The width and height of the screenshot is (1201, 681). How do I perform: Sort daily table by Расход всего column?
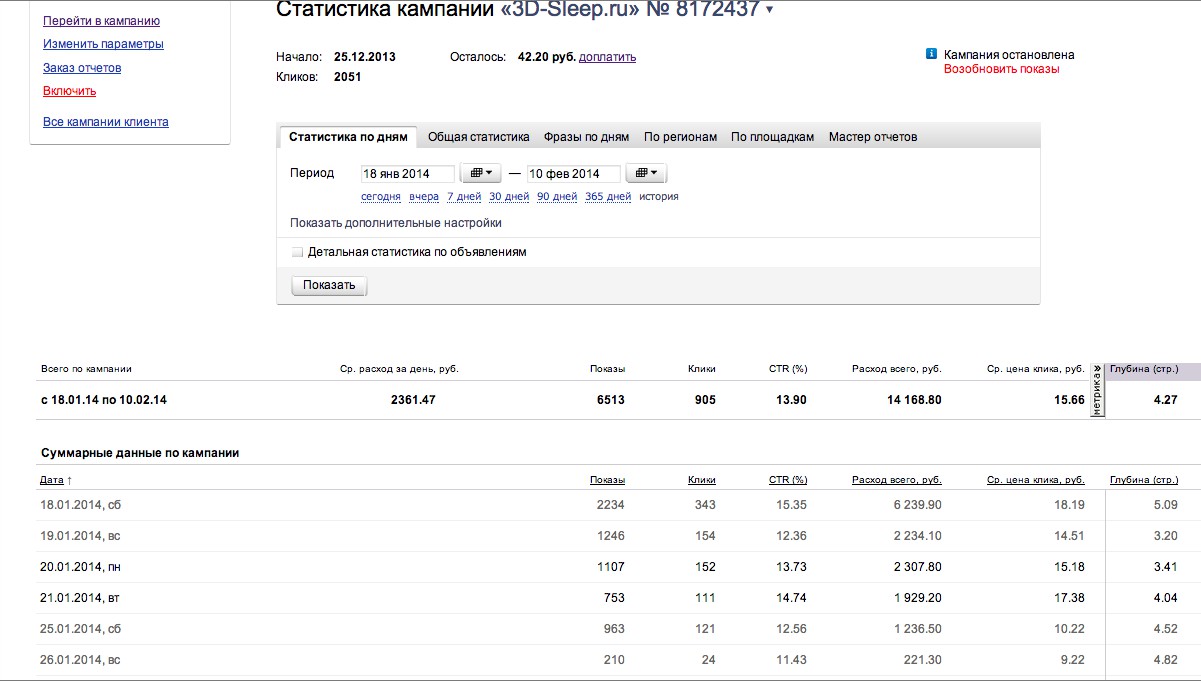point(897,480)
